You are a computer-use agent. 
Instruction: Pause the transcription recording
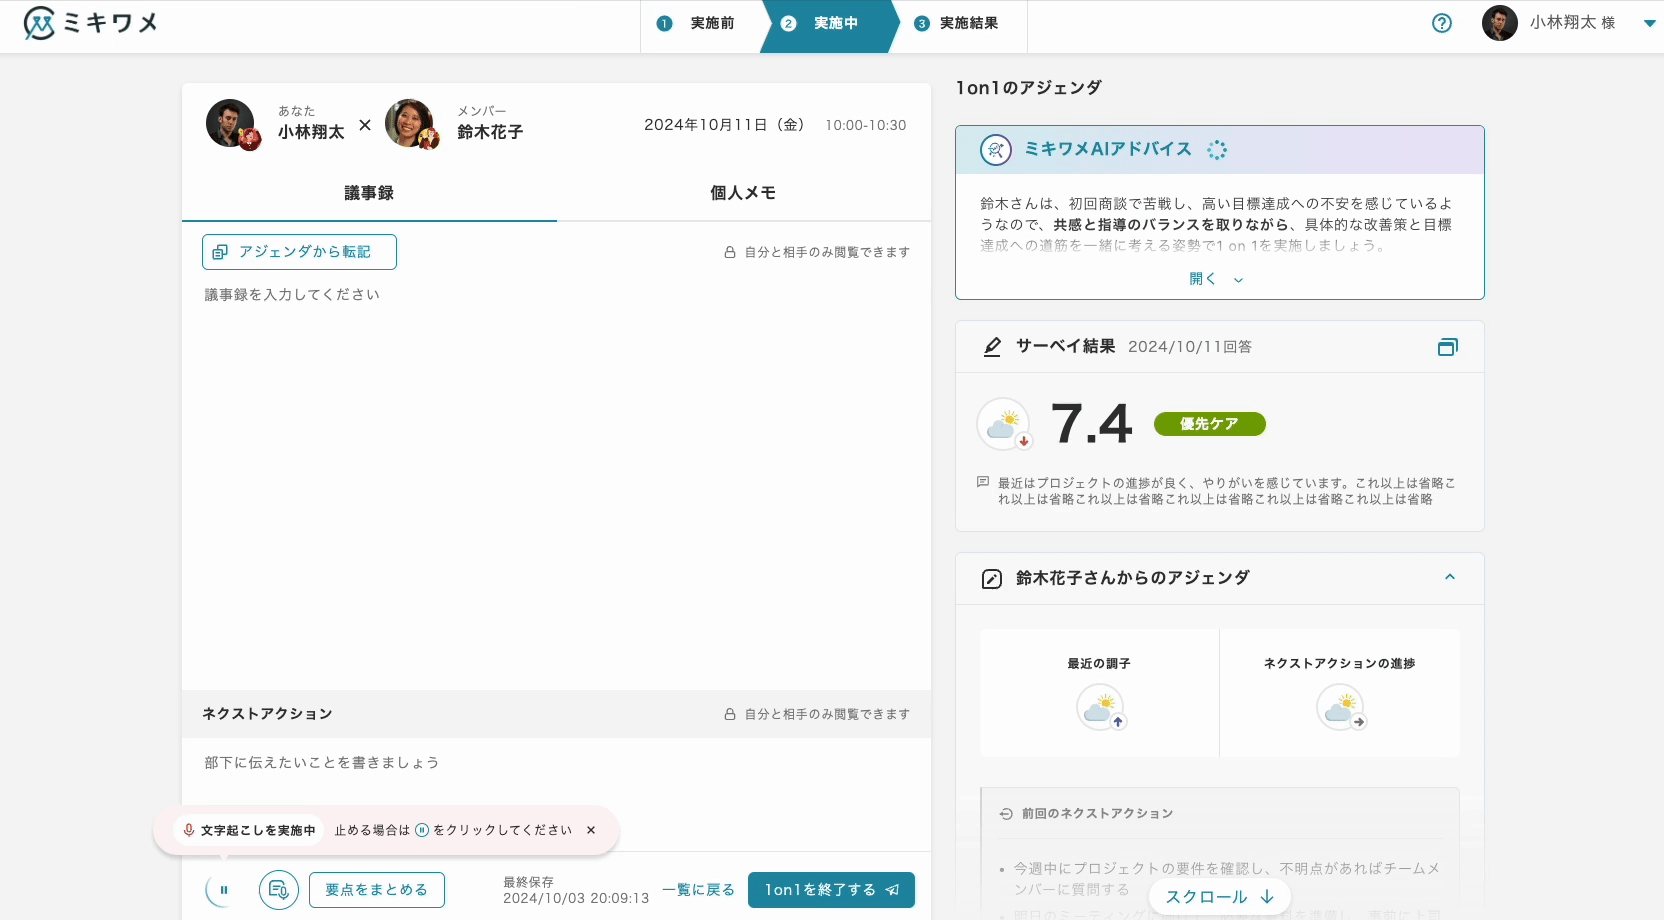(x=224, y=890)
